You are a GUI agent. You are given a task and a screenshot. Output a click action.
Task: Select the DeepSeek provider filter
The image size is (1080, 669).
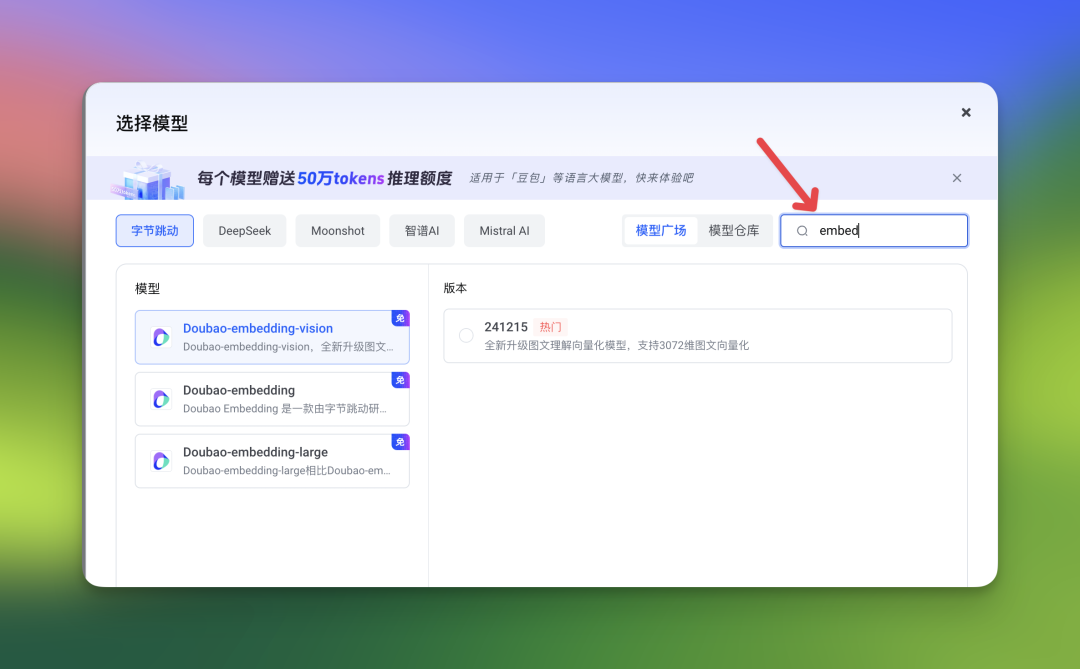coord(245,231)
